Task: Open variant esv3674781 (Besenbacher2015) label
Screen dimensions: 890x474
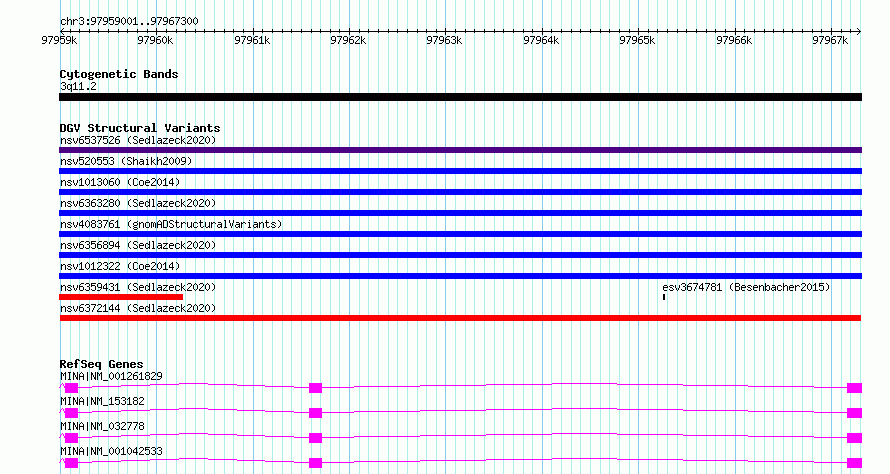Action: (x=746, y=287)
